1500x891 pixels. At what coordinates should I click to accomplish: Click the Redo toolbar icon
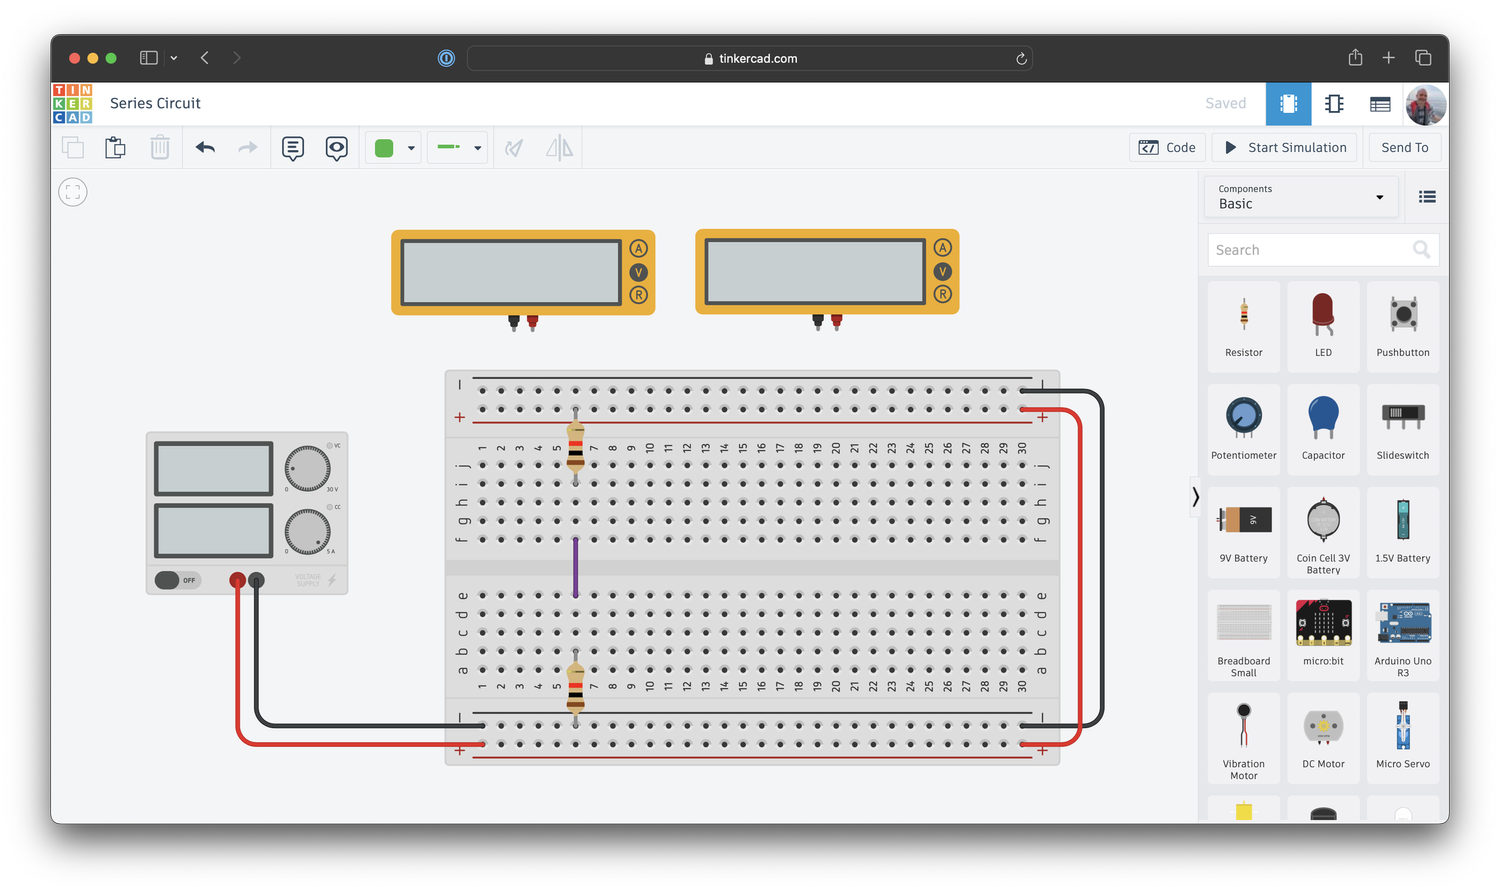(x=246, y=147)
